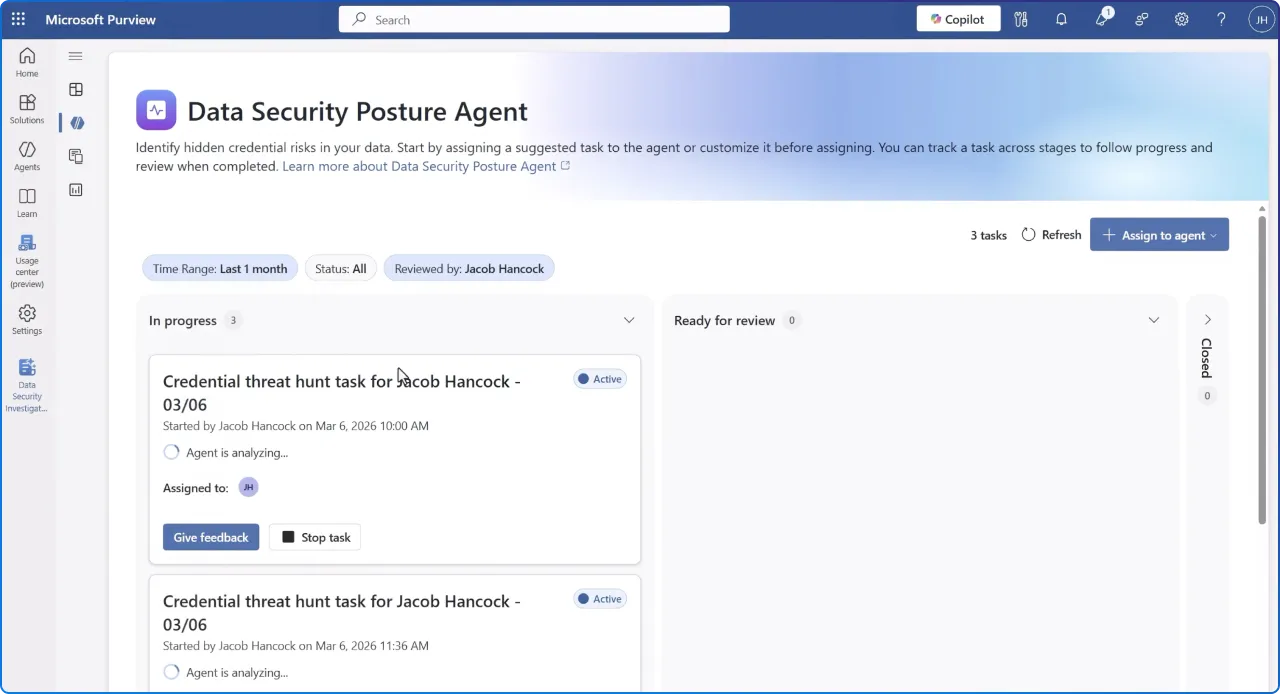Screen dimensions: 1280x694
Task: Click inside the Search field
Action: tap(533, 19)
